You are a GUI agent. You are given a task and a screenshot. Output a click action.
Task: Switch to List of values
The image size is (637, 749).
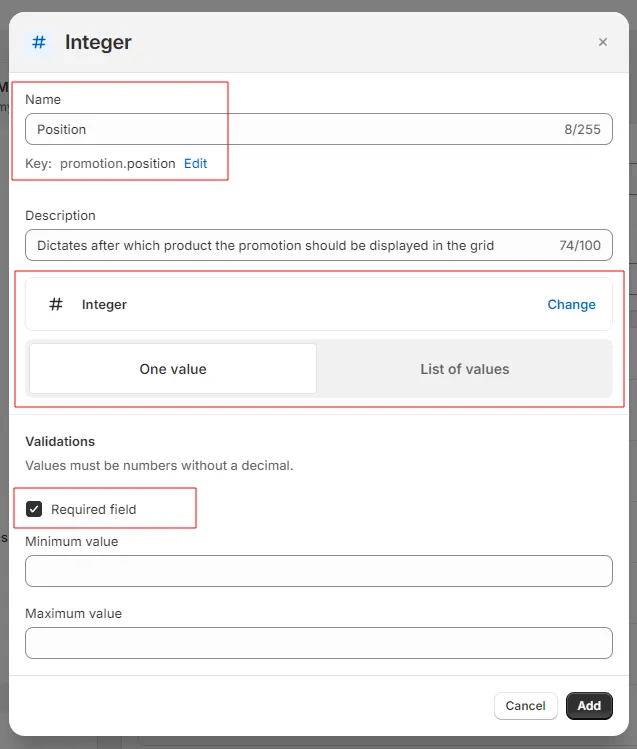click(x=465, y=369)
